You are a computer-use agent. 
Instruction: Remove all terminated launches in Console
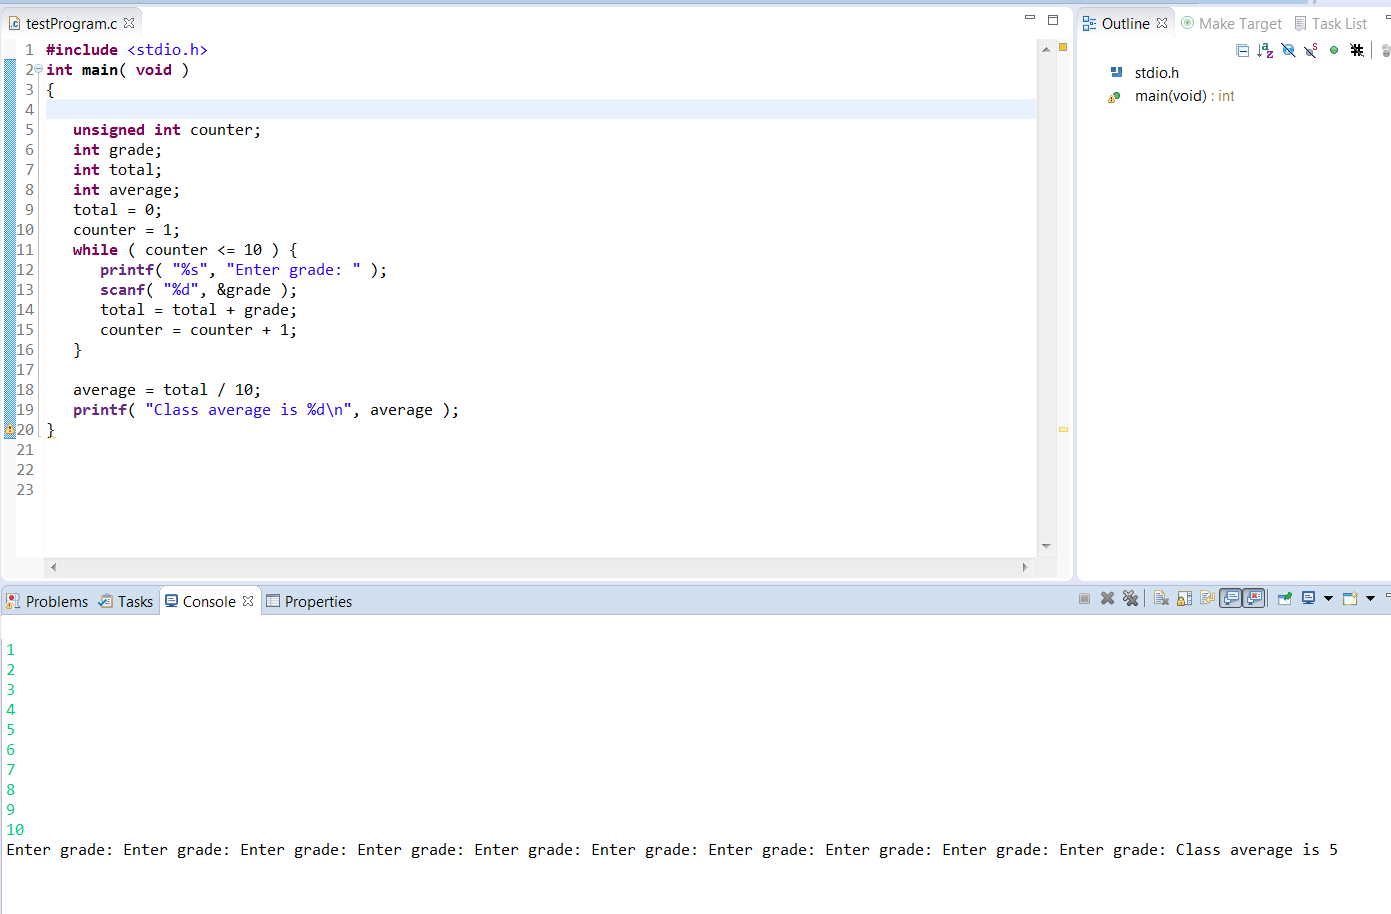1130,598
